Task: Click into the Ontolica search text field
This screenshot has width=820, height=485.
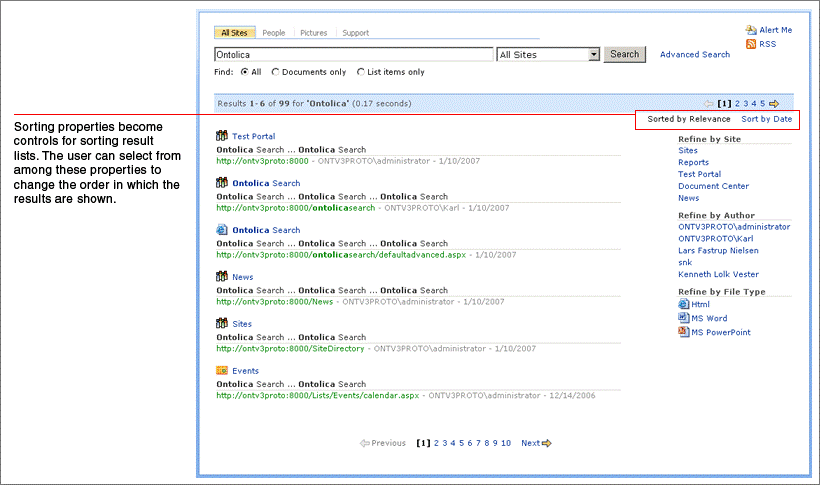Action: click(354, 54)
